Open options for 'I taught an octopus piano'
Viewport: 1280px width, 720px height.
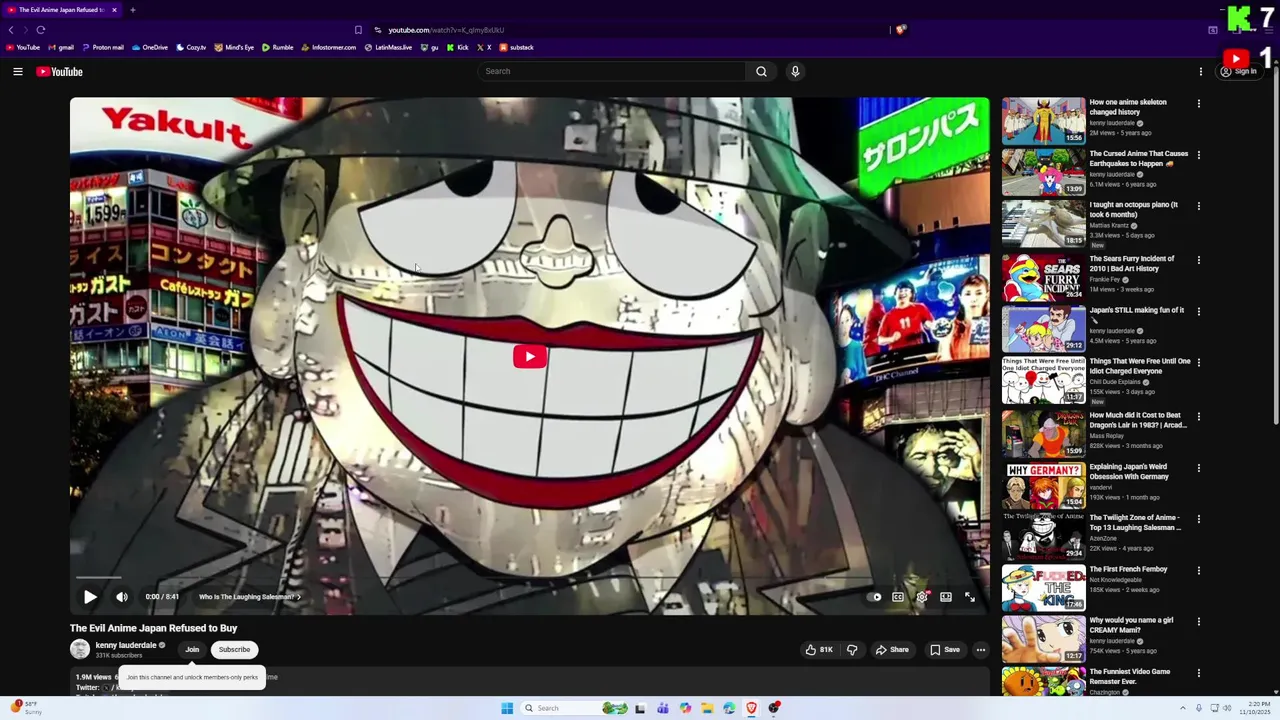pyautogui.click(x=1199, y=206)
